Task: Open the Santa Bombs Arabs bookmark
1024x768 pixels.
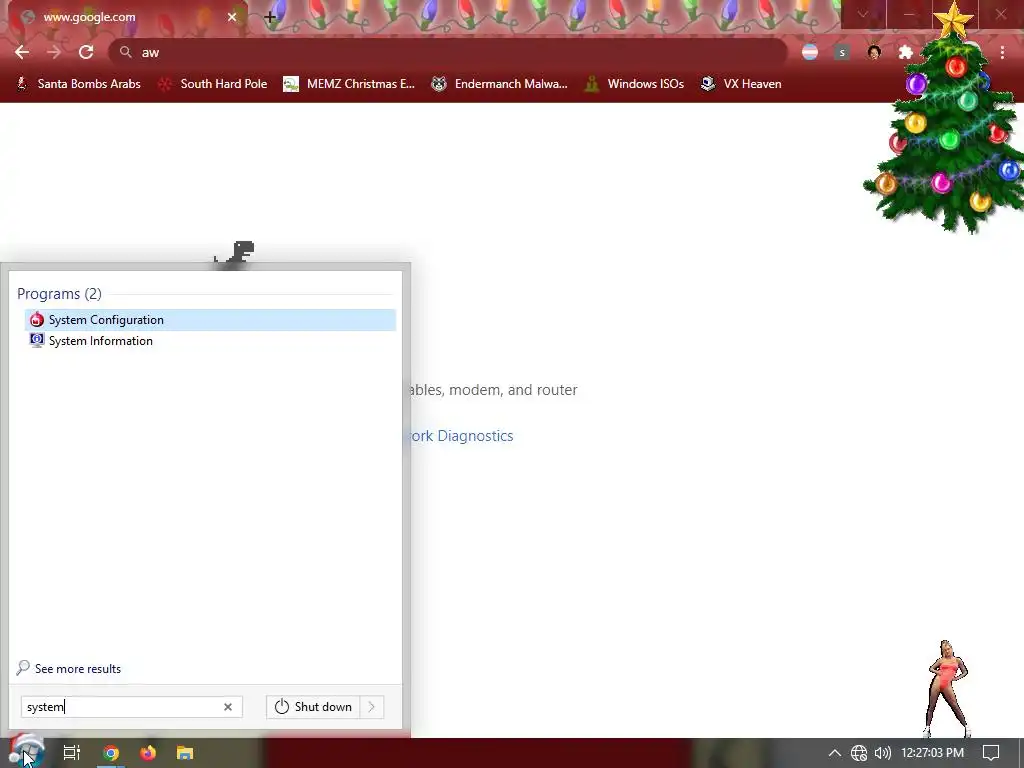Action: tap(78, 84)
